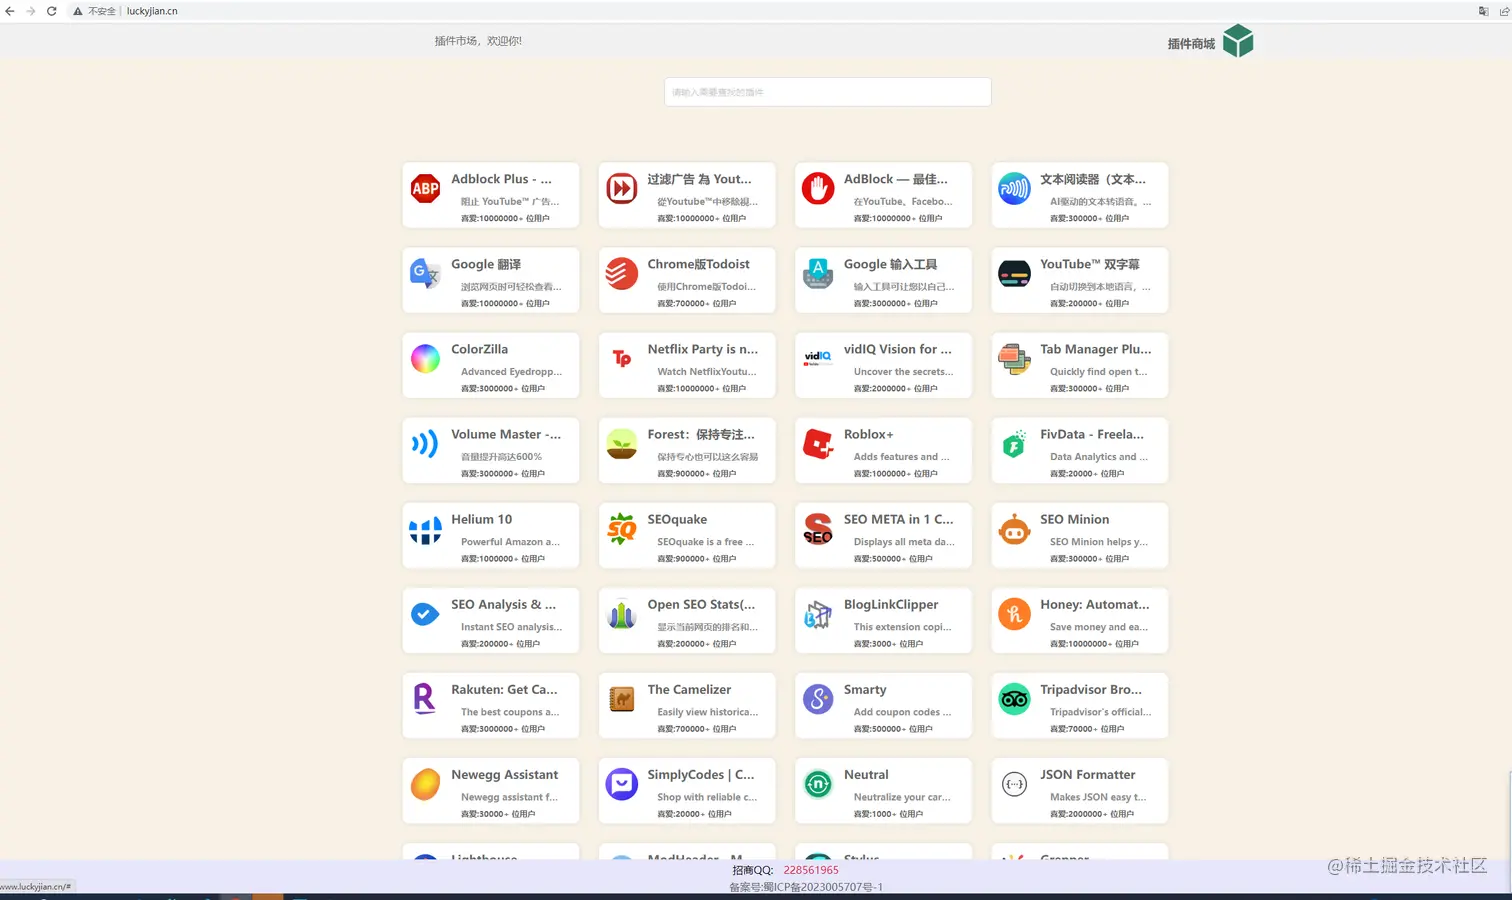Viewport: 1512px width, 900px height.
Task: Click the YouTube dual subtitles icon
Action: (x=1014, y=273)
